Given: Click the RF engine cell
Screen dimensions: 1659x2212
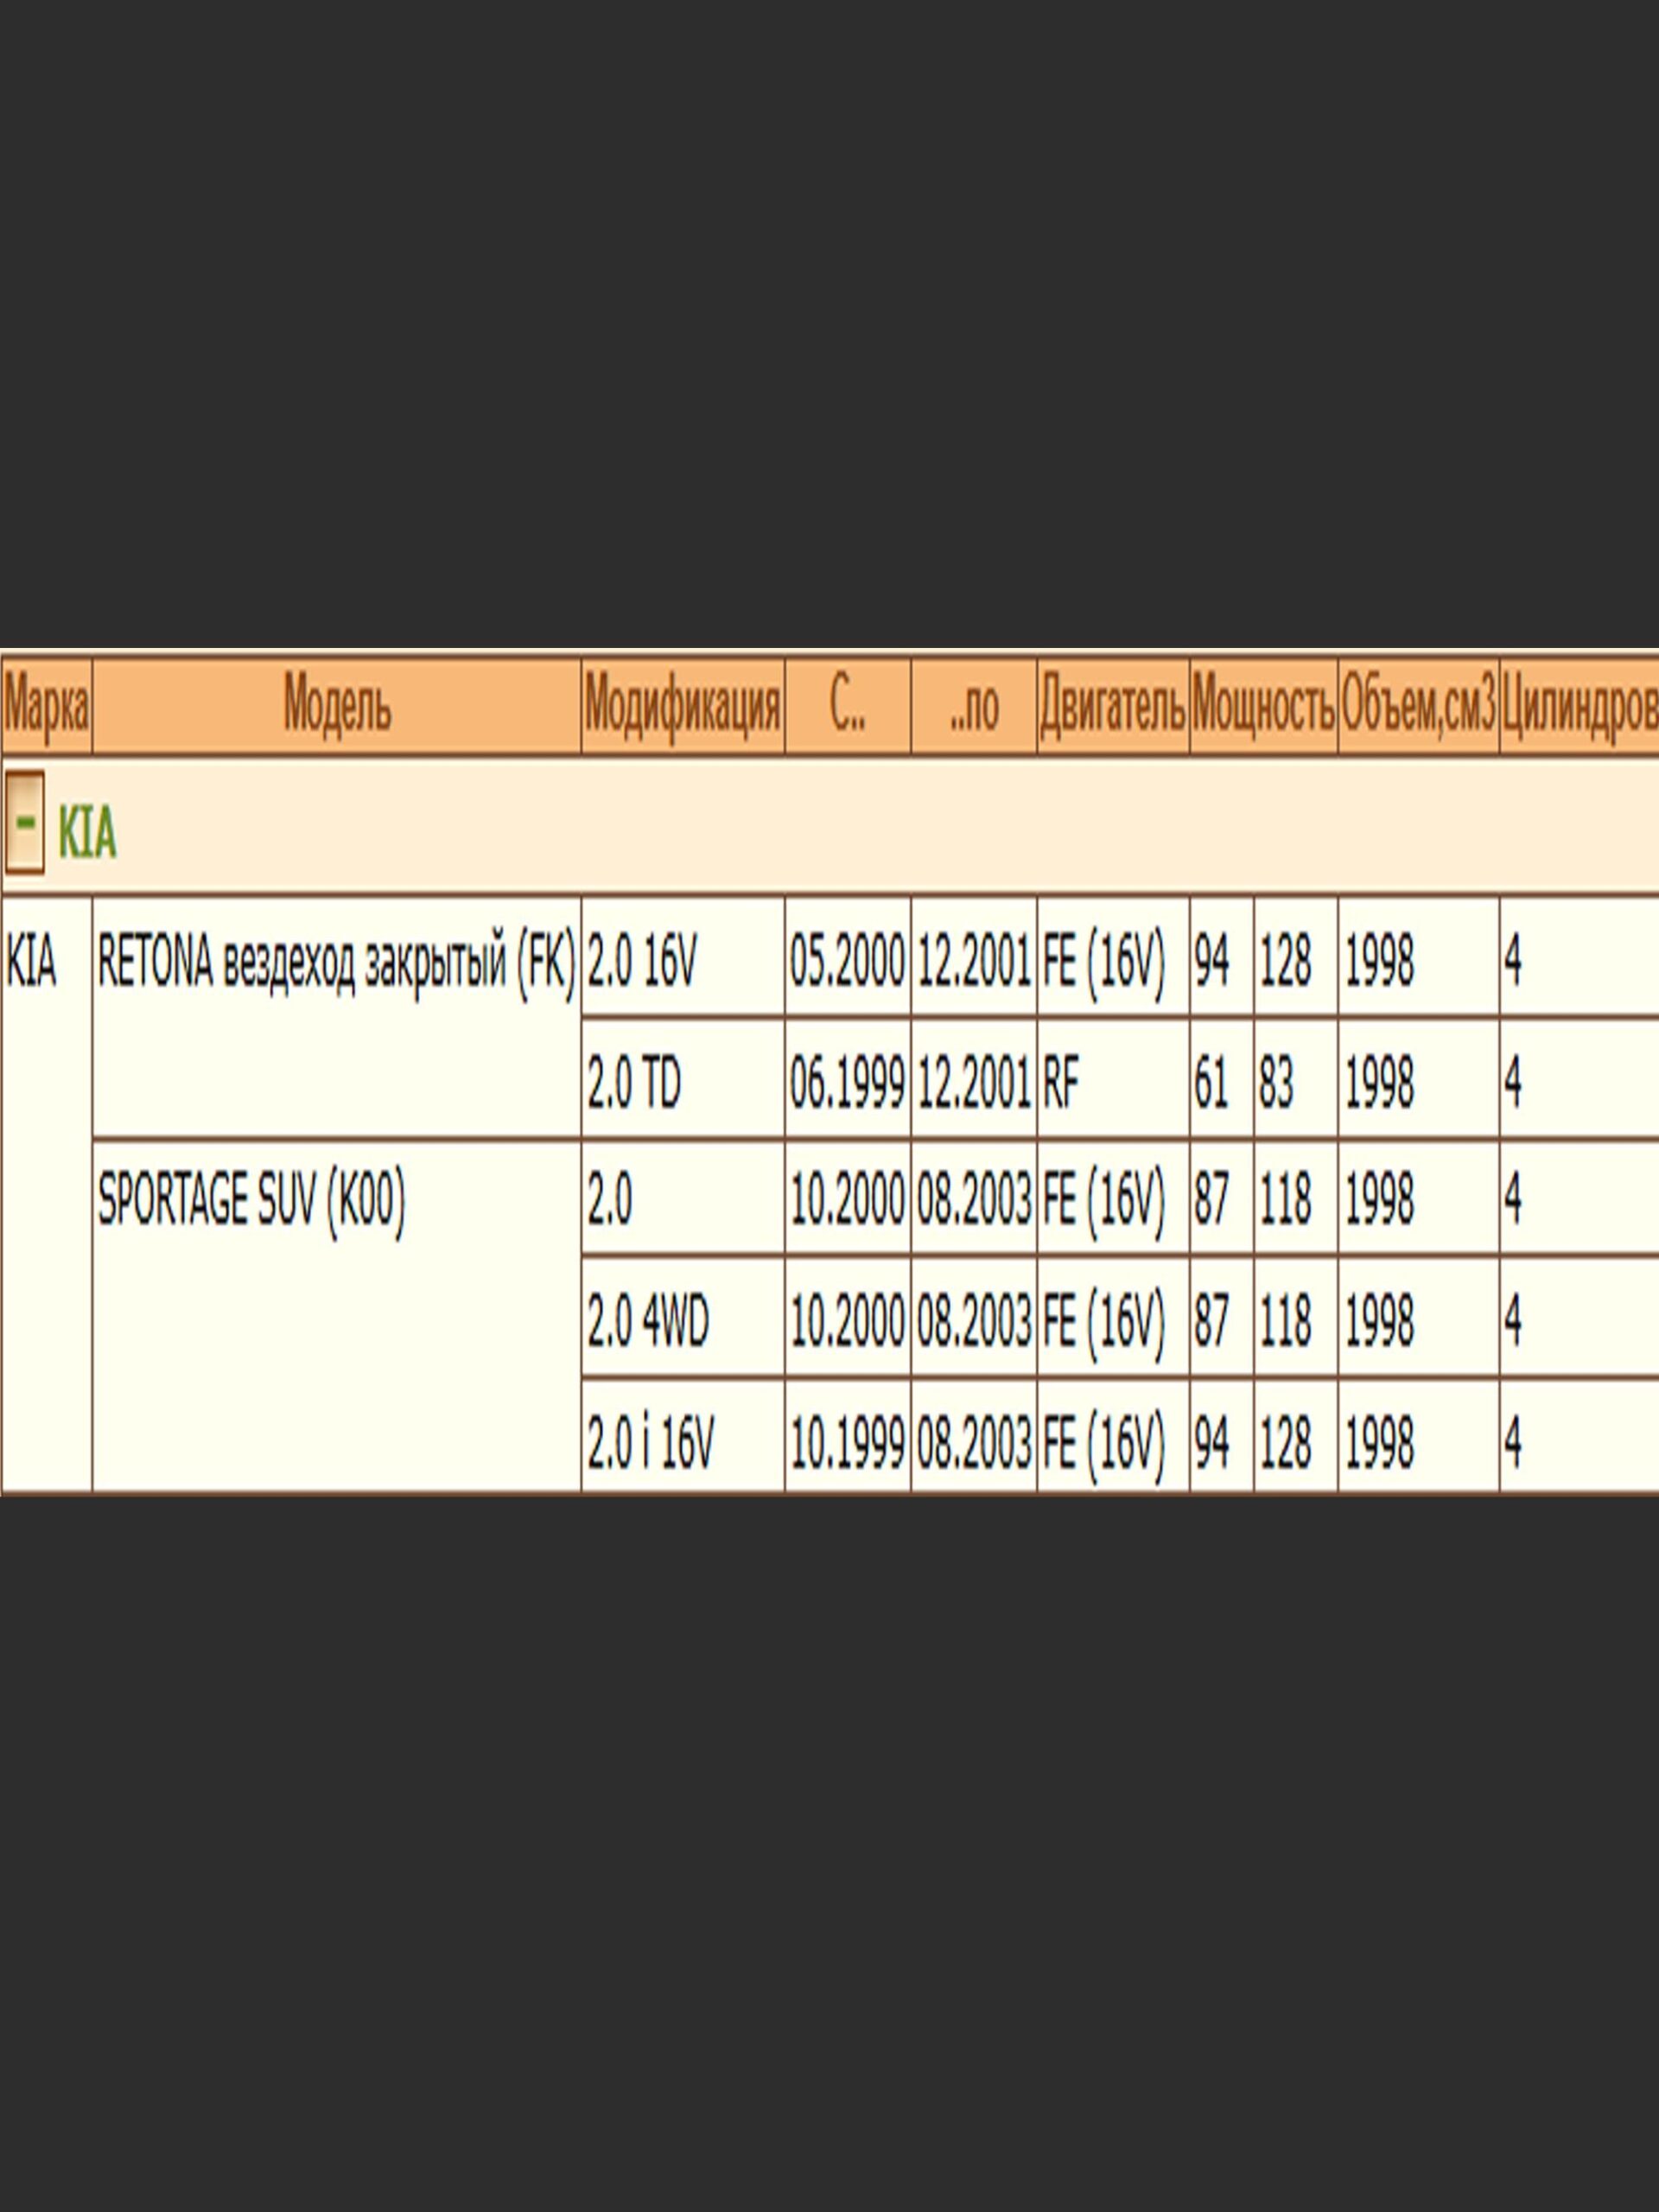Looking at the screenshot, I should pos(1113,1079).
